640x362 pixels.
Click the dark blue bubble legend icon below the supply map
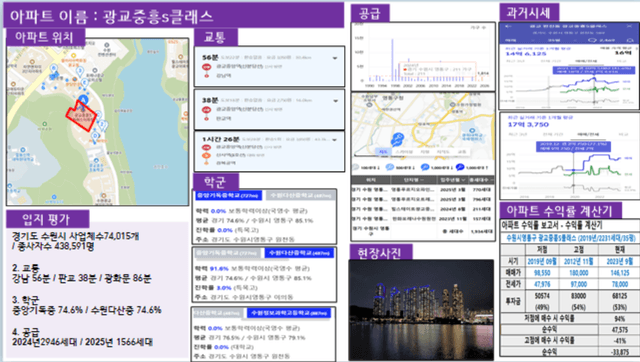460,167
